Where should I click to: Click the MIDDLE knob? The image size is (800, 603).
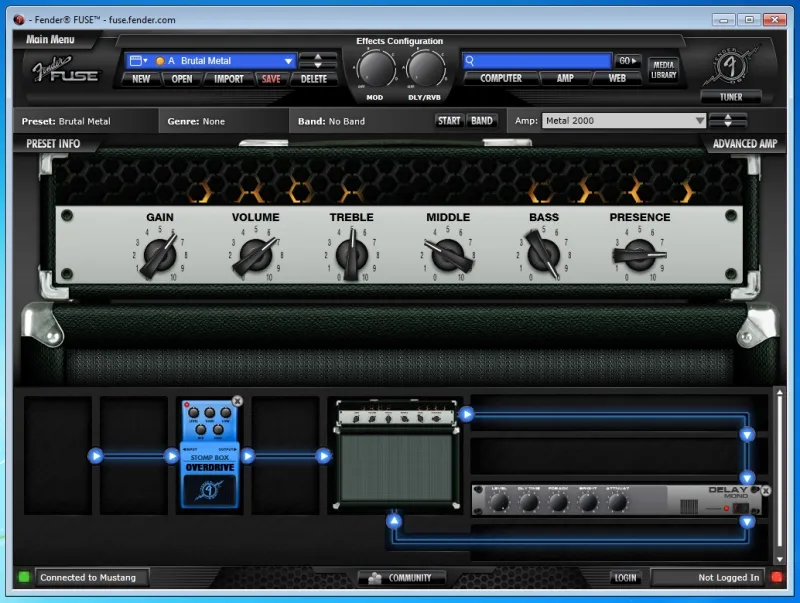tap(448, 255)
